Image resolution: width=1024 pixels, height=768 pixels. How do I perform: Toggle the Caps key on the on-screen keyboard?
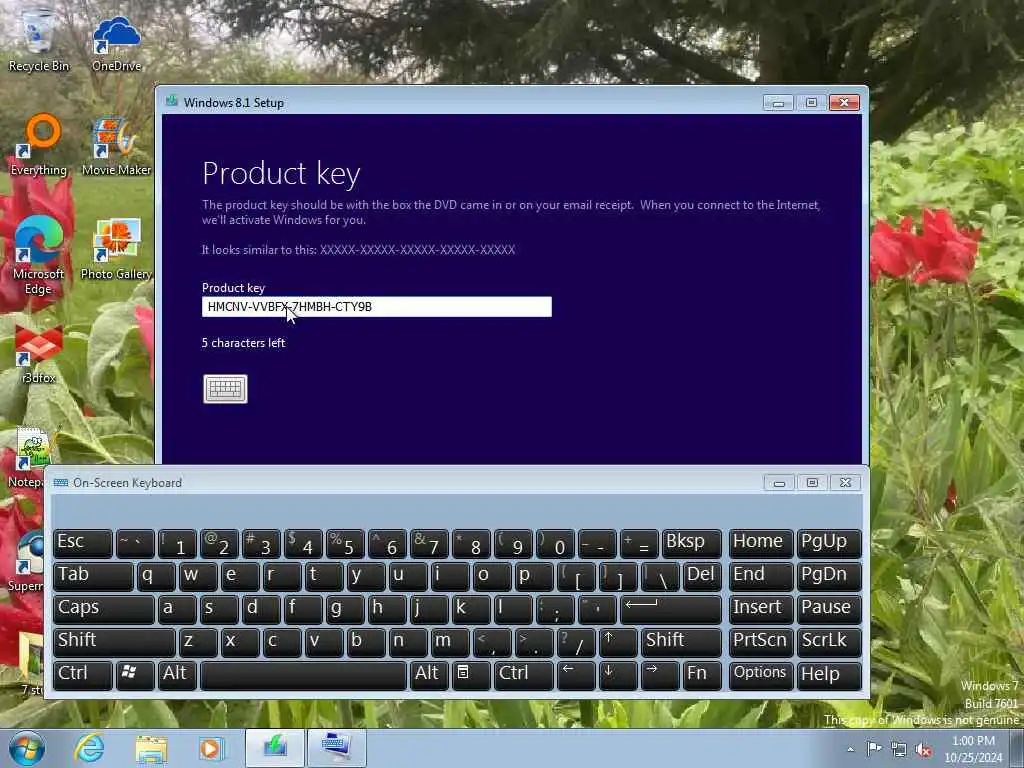pyautogui.click(x=104, y=609)
